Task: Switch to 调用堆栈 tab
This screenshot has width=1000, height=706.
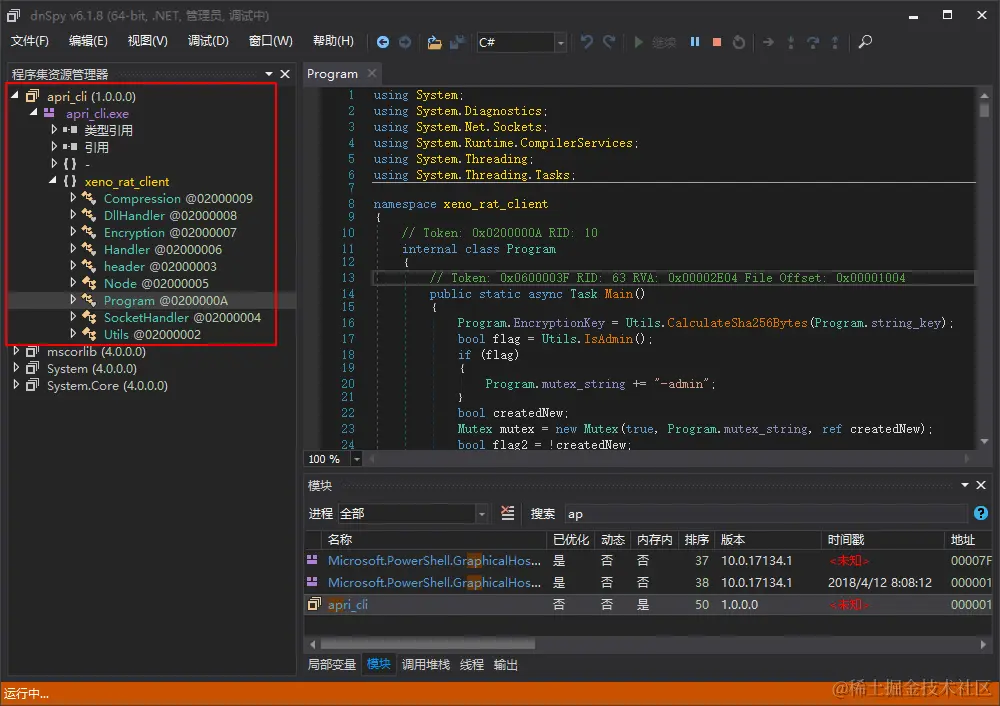Action: tap(425, 665)
